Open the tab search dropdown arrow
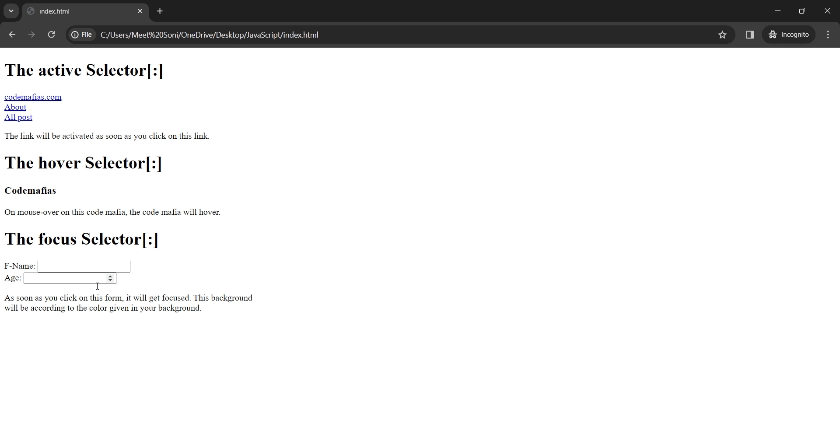The width and height of the screenshot is (840, 446). pyautogui.click(x=11, y=11)
